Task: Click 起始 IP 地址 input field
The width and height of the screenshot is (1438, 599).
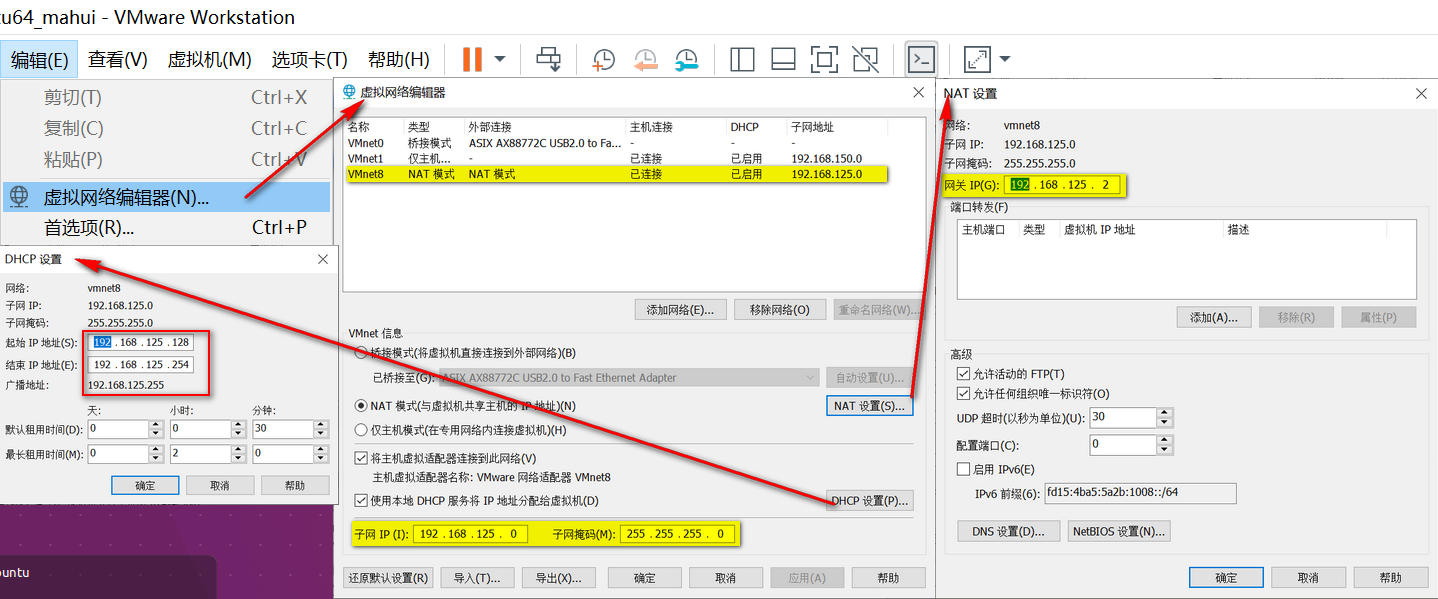Action: 140,342
